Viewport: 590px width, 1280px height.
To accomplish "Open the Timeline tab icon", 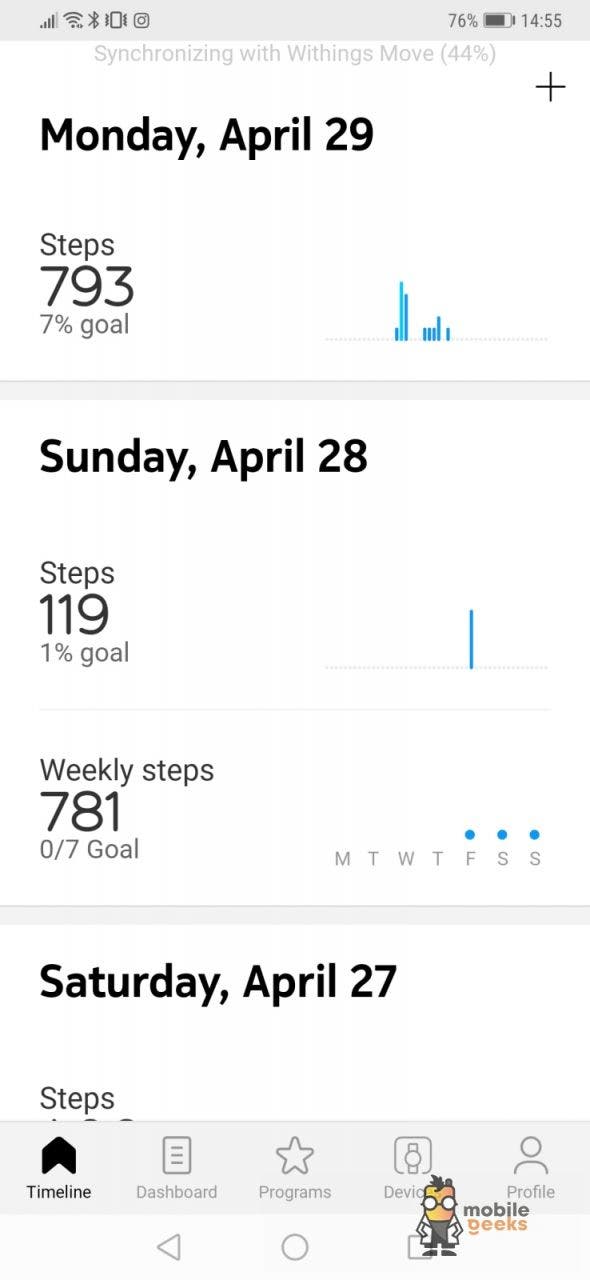I will (x=59, y=1156).
